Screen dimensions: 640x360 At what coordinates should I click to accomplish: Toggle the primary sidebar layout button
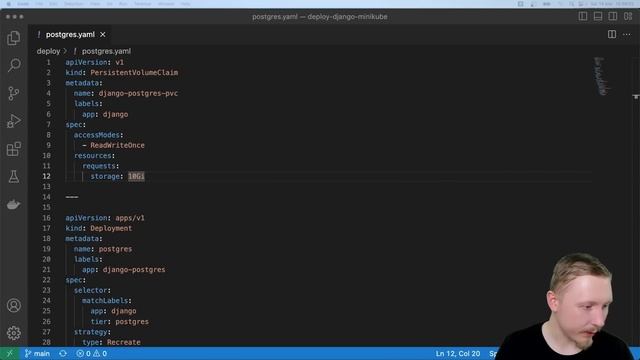click(583, 16)
